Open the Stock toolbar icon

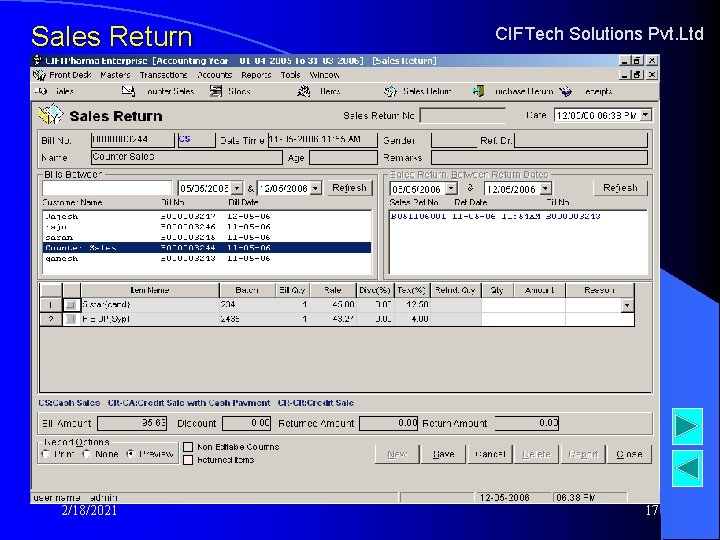(x=216, y=91)
